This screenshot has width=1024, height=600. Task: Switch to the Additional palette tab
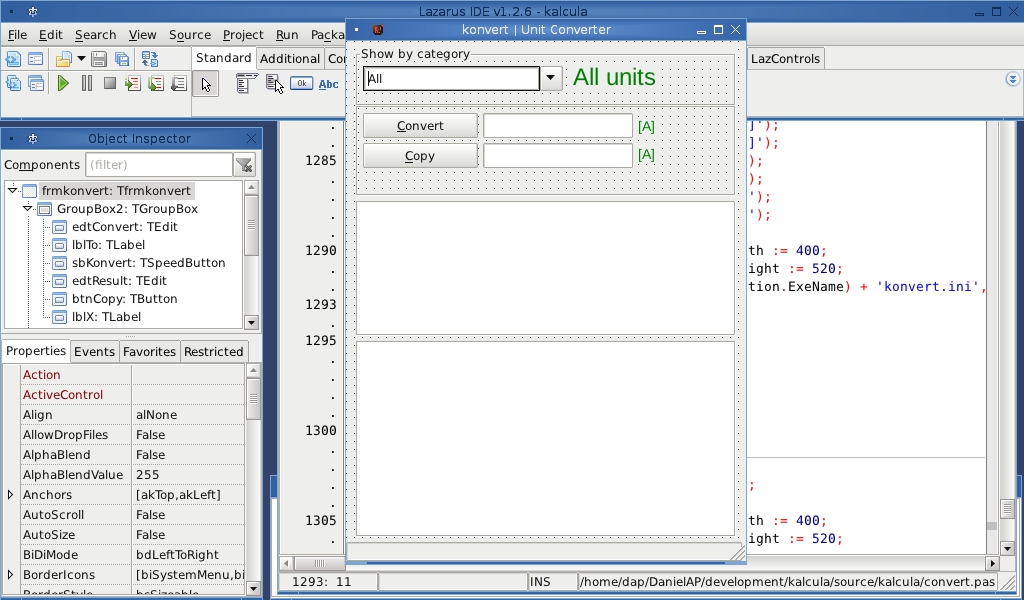pyautogui.click(x=289, y=58)
